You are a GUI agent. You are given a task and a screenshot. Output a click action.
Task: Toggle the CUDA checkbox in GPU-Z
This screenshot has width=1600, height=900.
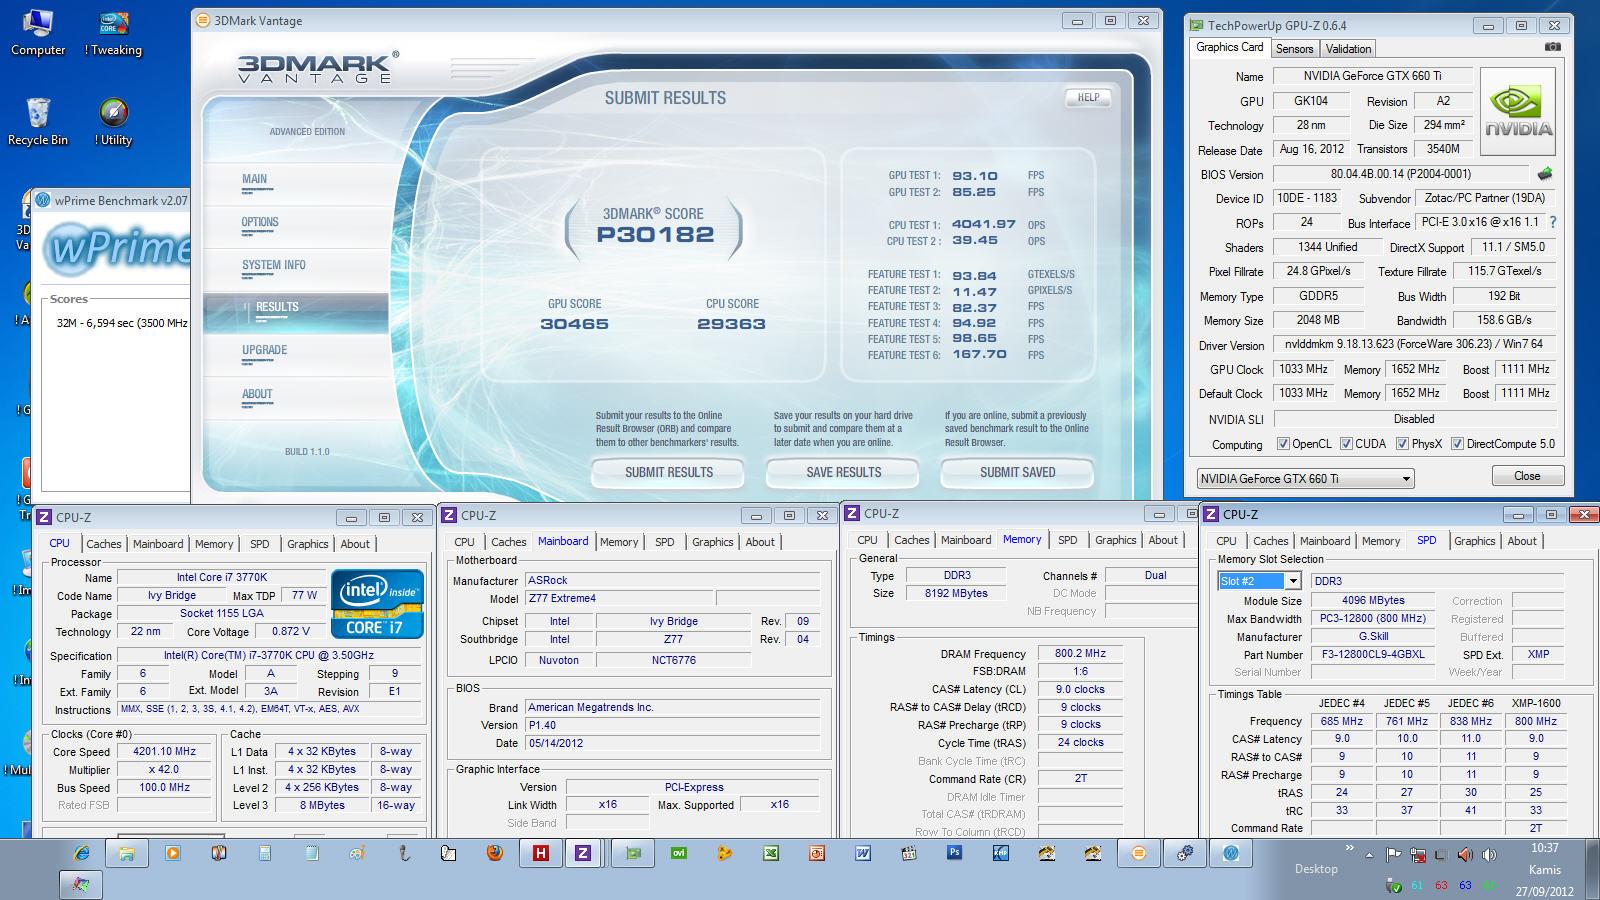tap(1346, 444)
